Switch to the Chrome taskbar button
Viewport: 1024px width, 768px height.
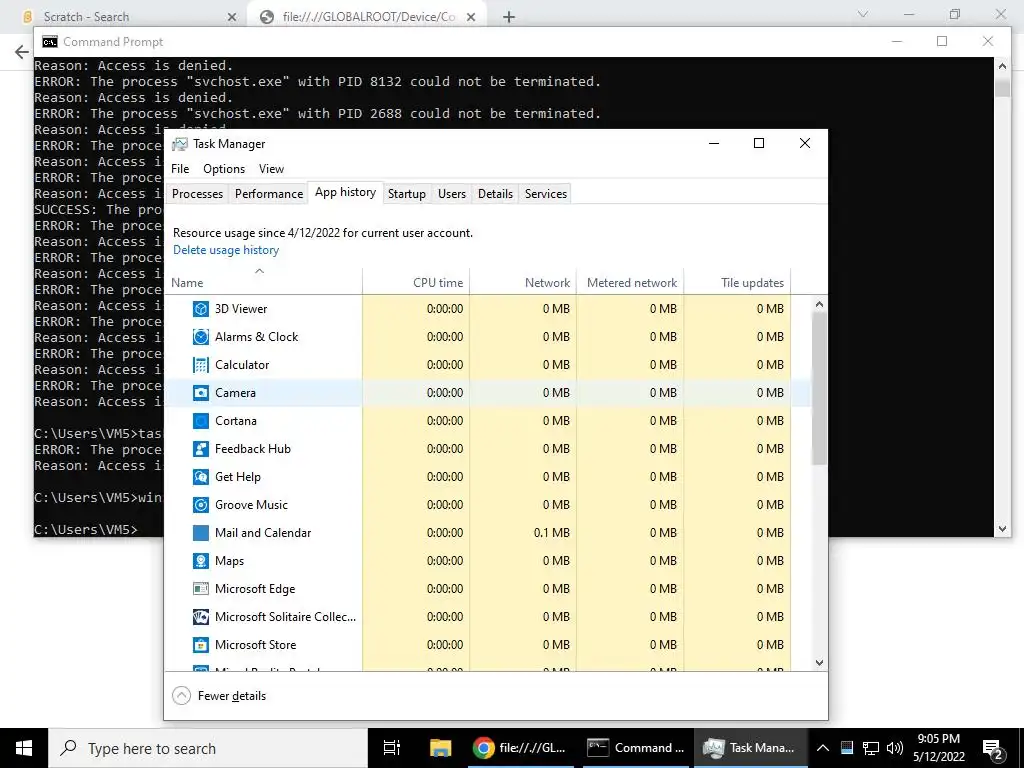pyautogui.click(x=520, y=748)
